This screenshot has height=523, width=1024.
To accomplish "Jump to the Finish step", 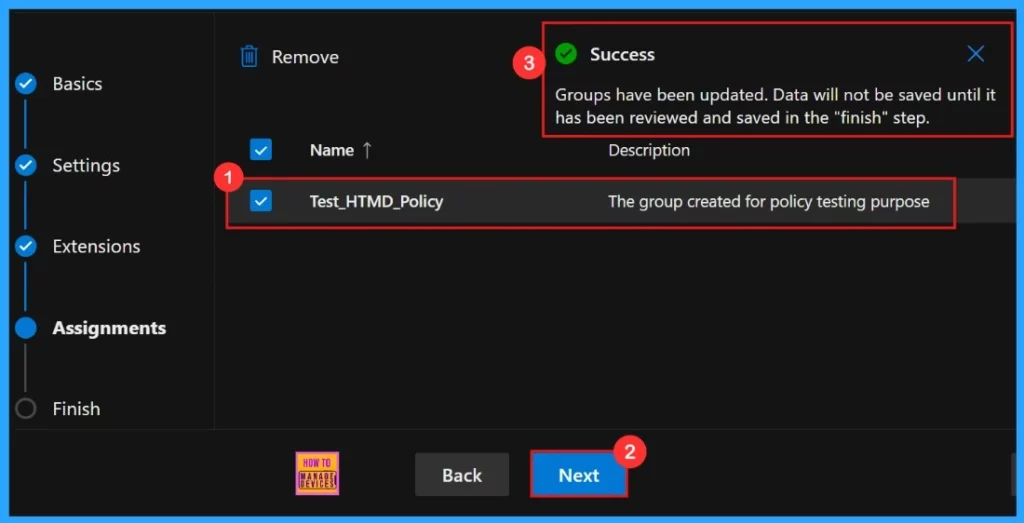I will pyautogui.click(x=76, y=409).
